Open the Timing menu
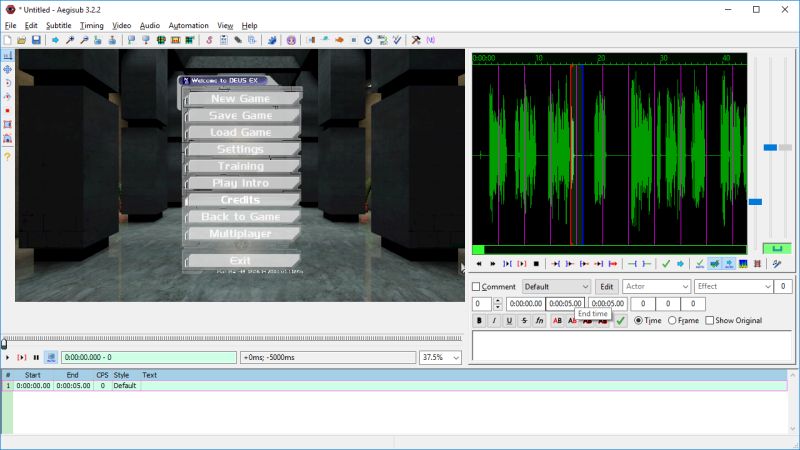800x450 pixels. [x=91, y=26]
